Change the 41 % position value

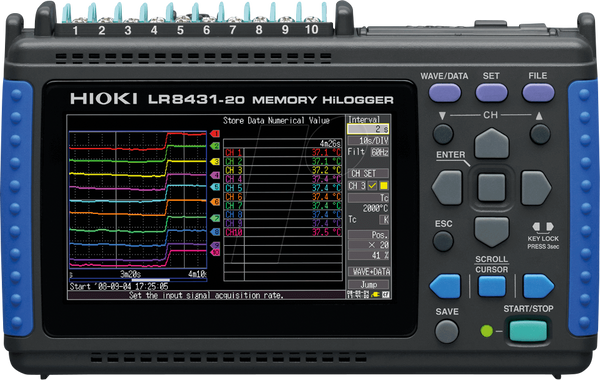368,255
